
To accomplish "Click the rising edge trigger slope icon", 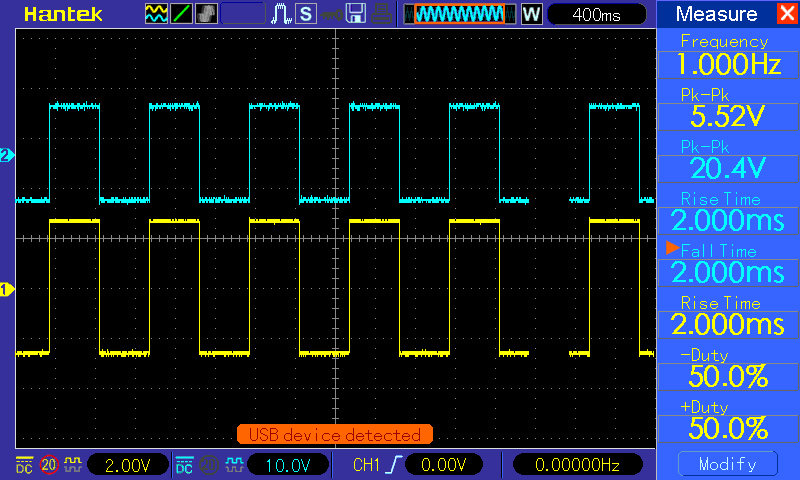I will 393,465.
